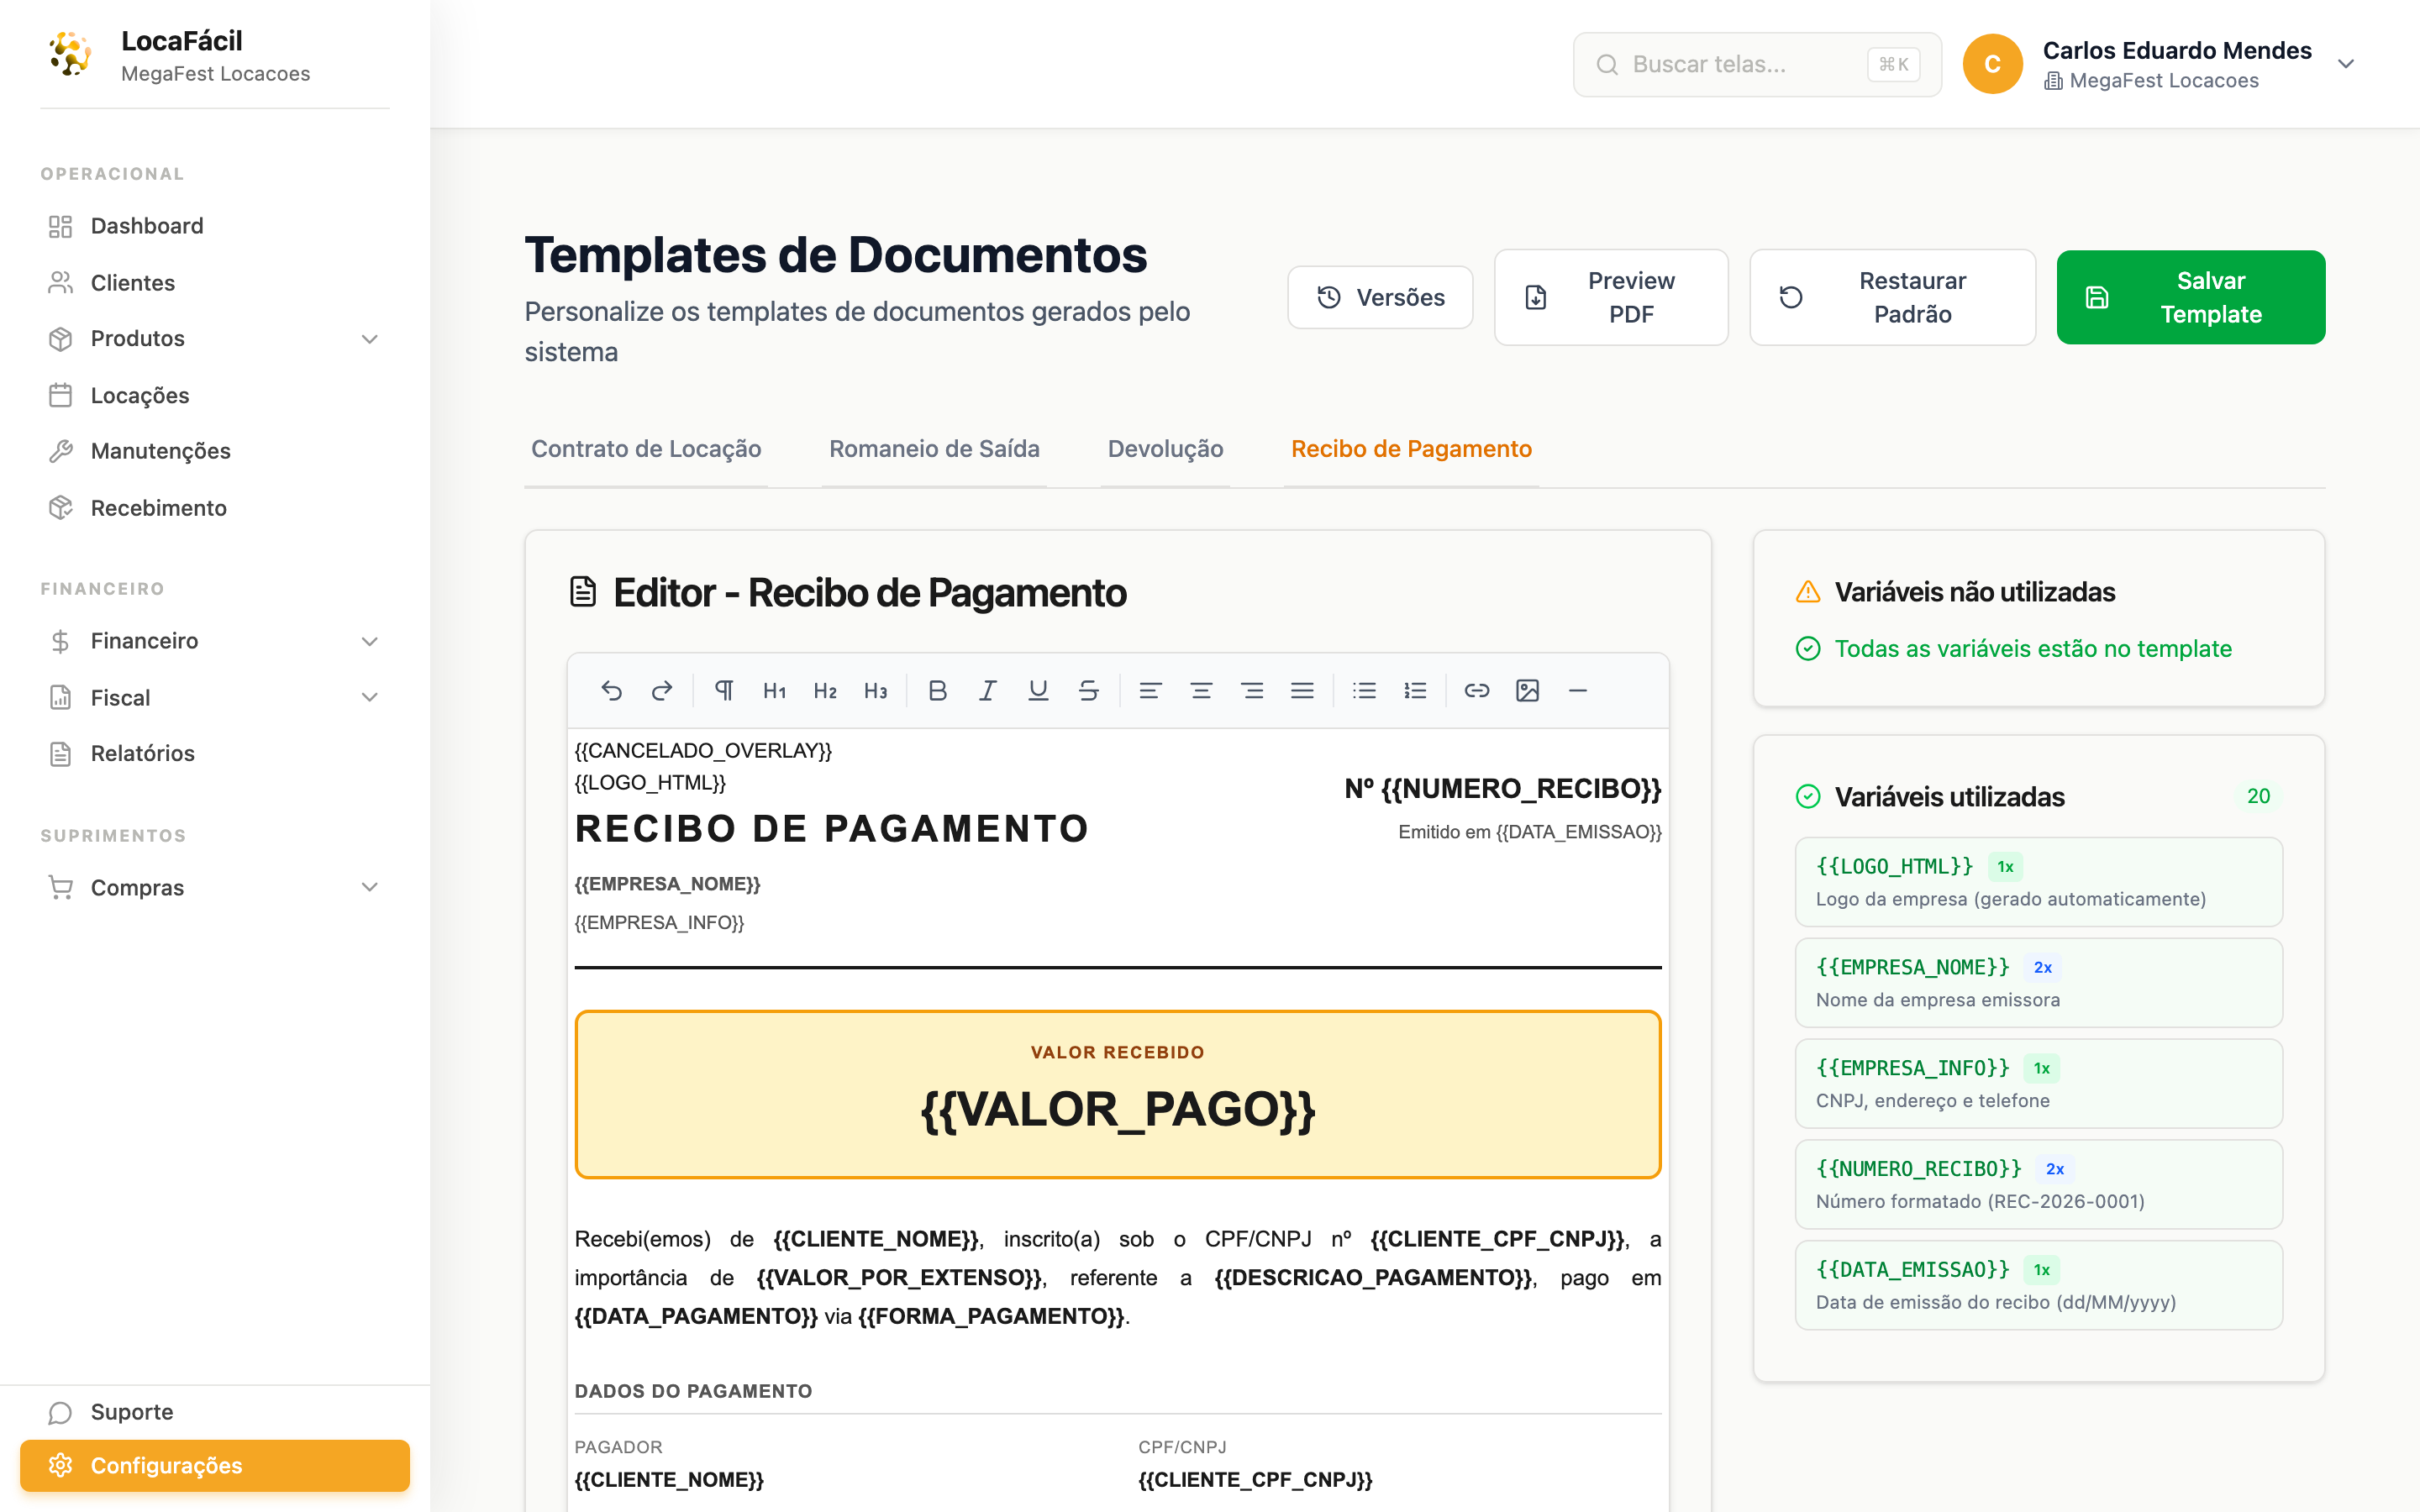Select the {{EMPRESA_INFO}} variable card

pos(2038,1084)
